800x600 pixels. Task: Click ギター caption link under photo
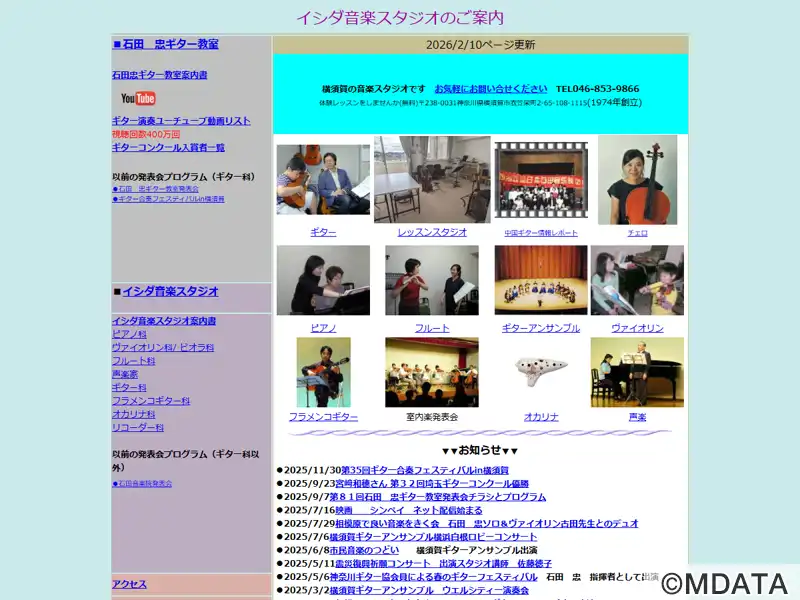pos(323,232)
